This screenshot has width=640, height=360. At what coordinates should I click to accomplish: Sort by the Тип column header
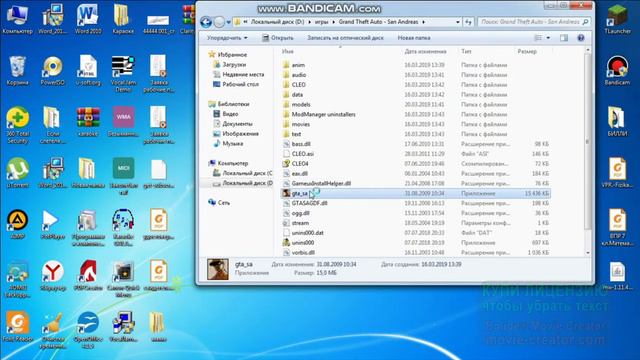pyautogui.click(x=466, y=51)
